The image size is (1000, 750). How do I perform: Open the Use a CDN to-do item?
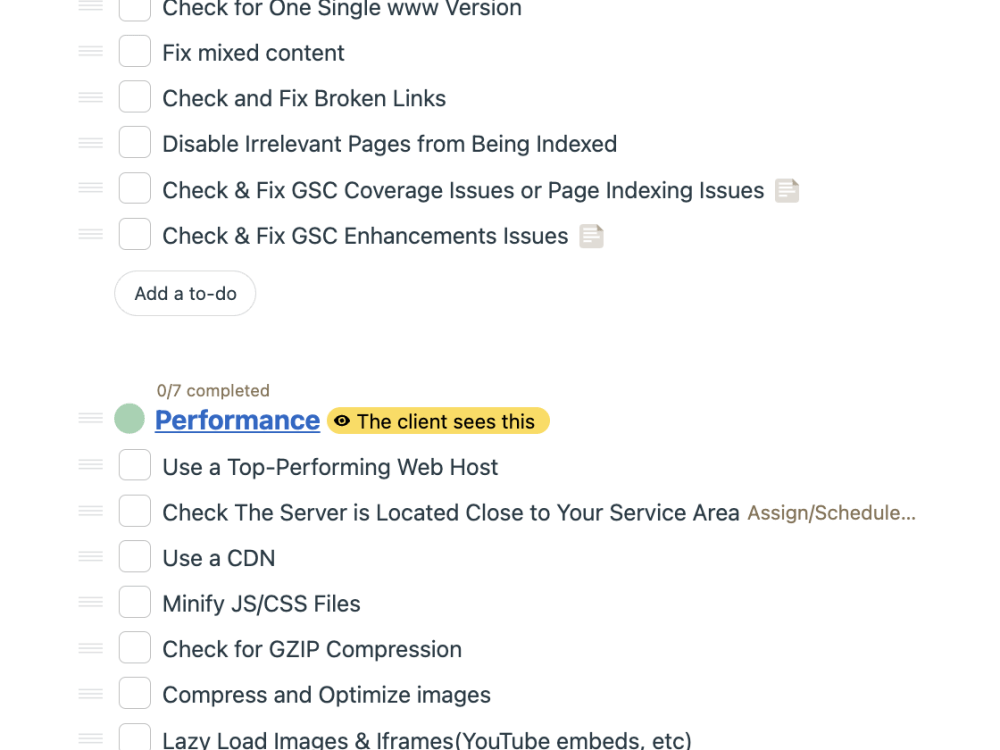pos(219,558)
